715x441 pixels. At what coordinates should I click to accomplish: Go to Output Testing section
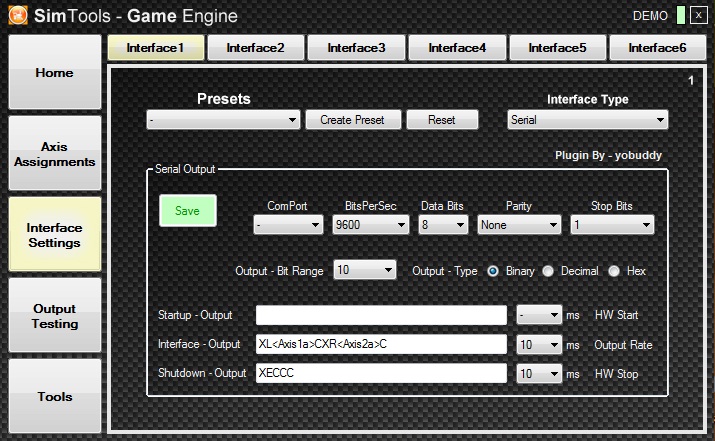[55, 316]
